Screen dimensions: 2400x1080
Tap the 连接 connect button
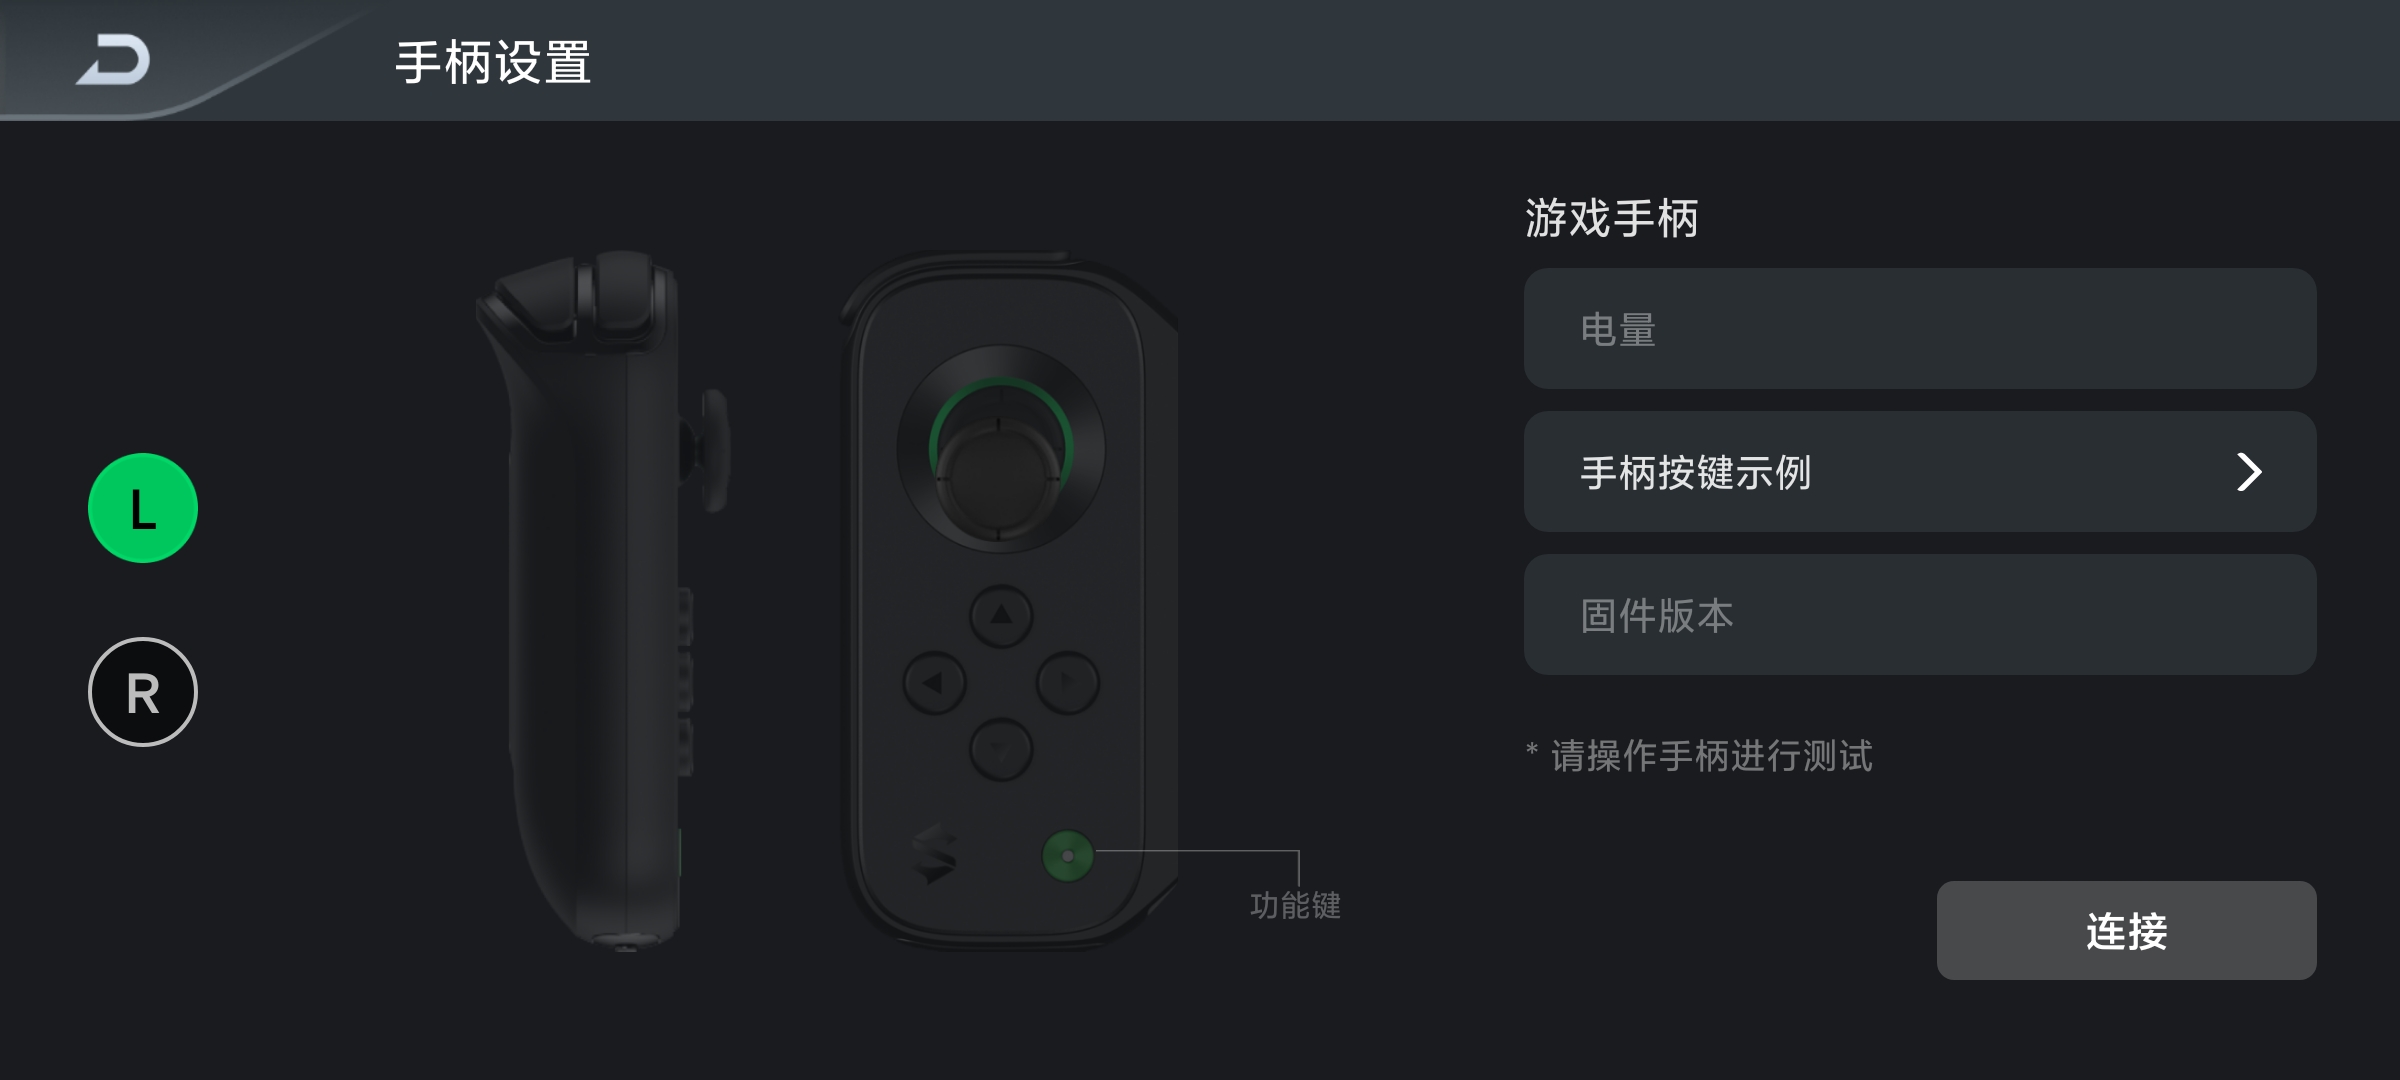[2126, 931]
